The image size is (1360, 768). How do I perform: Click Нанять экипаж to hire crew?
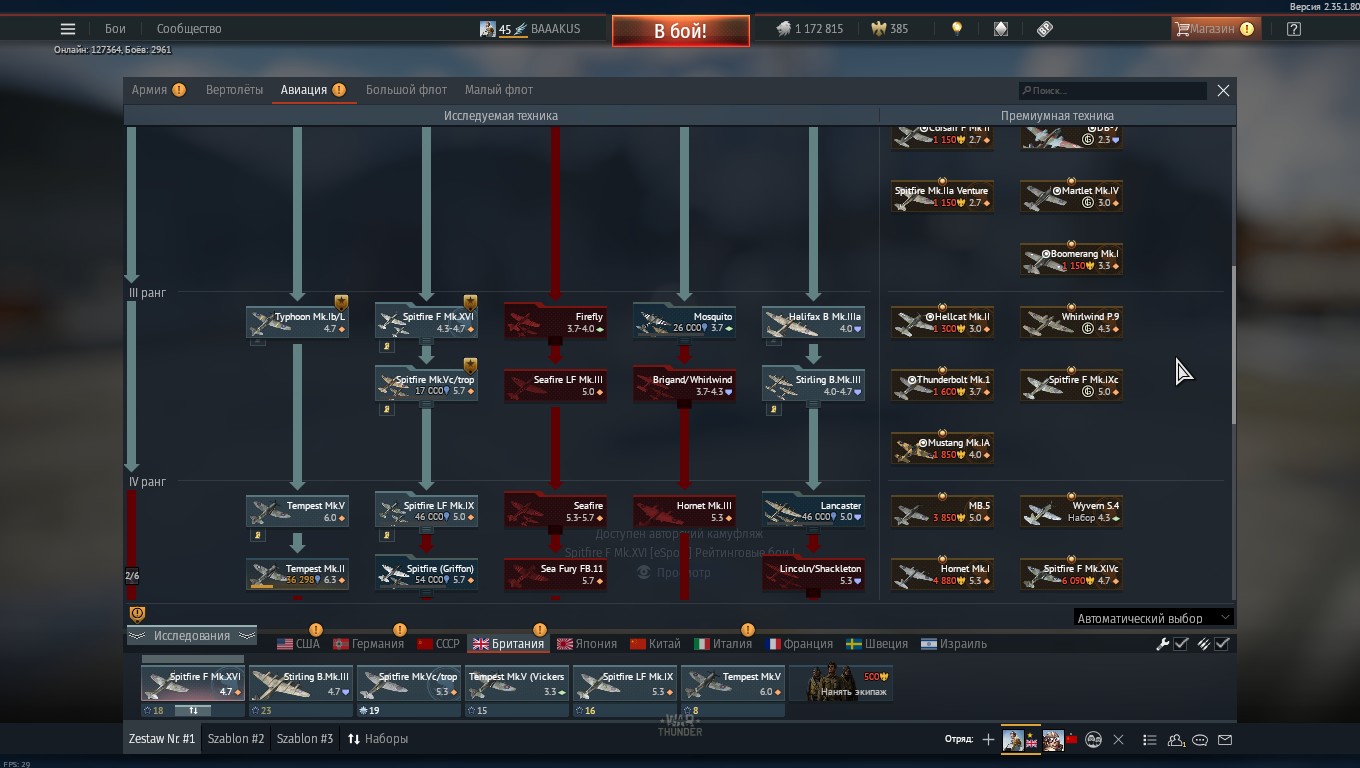(841, 685)
